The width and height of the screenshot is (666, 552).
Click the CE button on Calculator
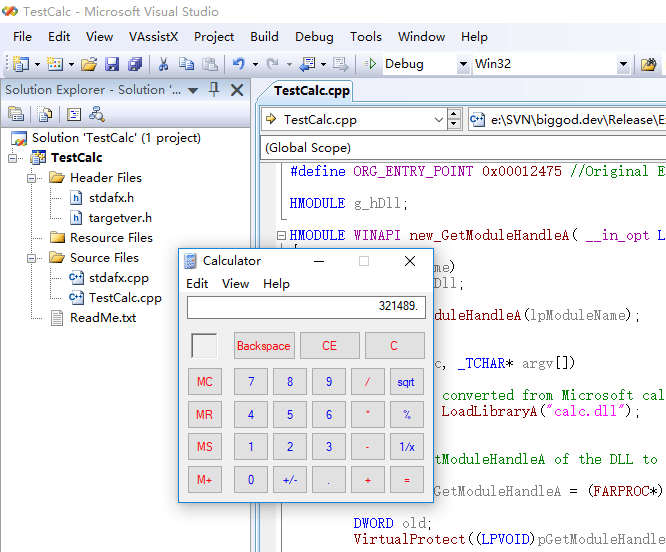click(330, 346)
